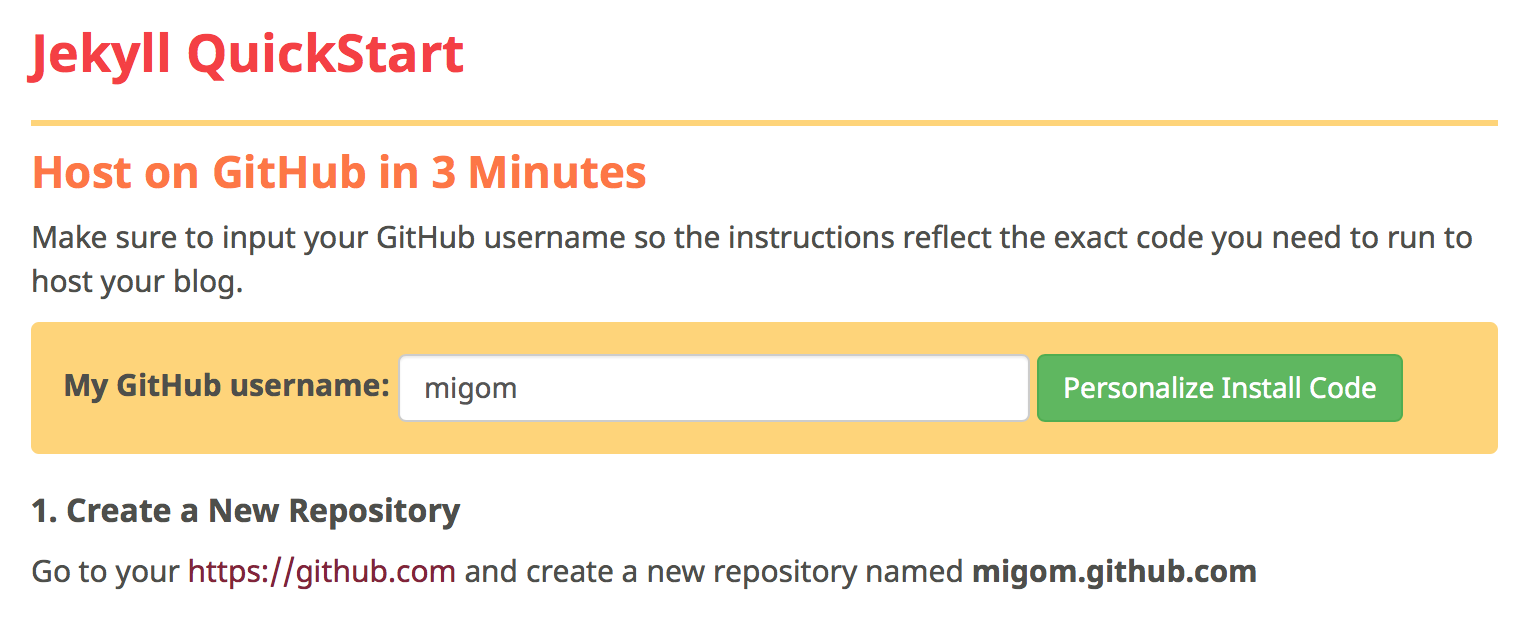Viewport: 1522px width, 620px height.
Task: Click the yellow horizontal divider under the title
Action: (x=764, y=123)
